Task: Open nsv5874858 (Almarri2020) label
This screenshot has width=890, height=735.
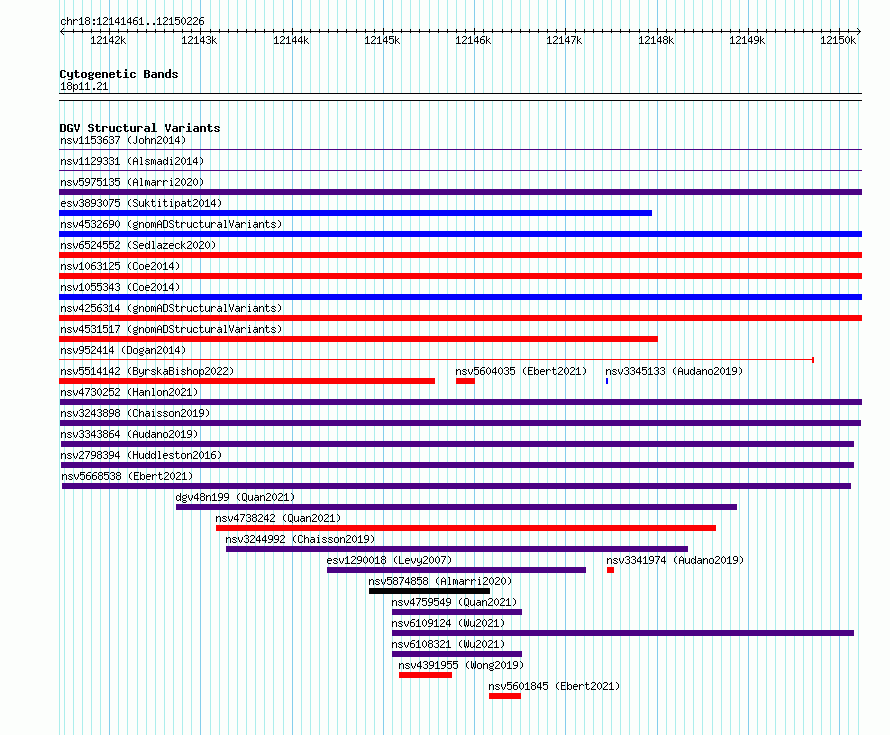Action: pyautogui.click(x=440, y=581)
